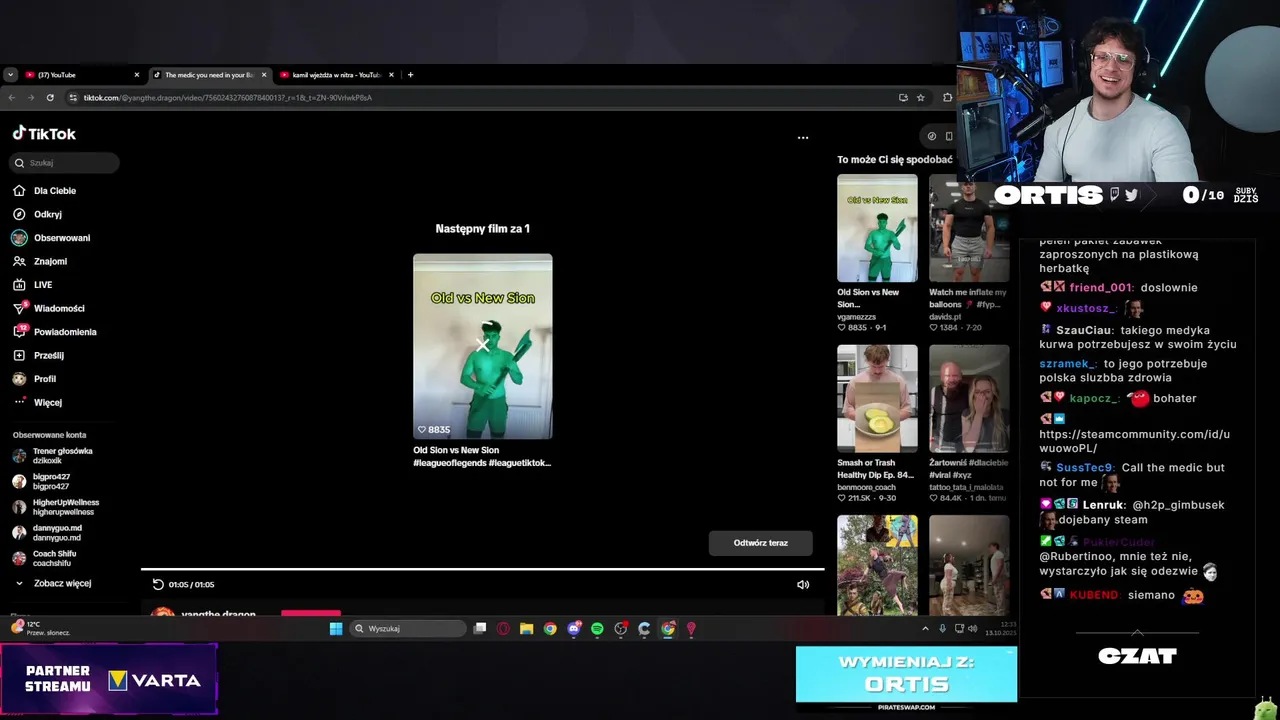Click the video progress bar
This screenshot has height=720, width=1280.
point(482,569)
